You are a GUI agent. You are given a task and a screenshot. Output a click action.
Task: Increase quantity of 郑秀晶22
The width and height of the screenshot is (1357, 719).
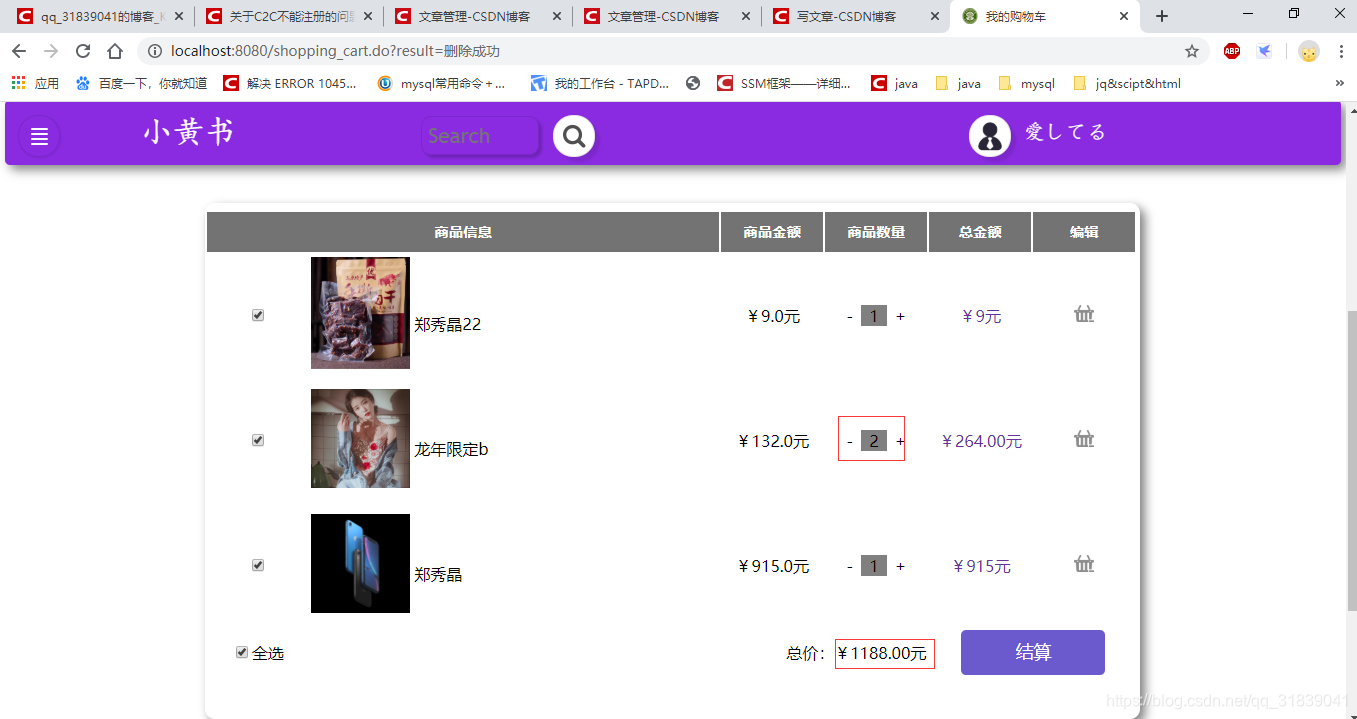click(900, 316)
